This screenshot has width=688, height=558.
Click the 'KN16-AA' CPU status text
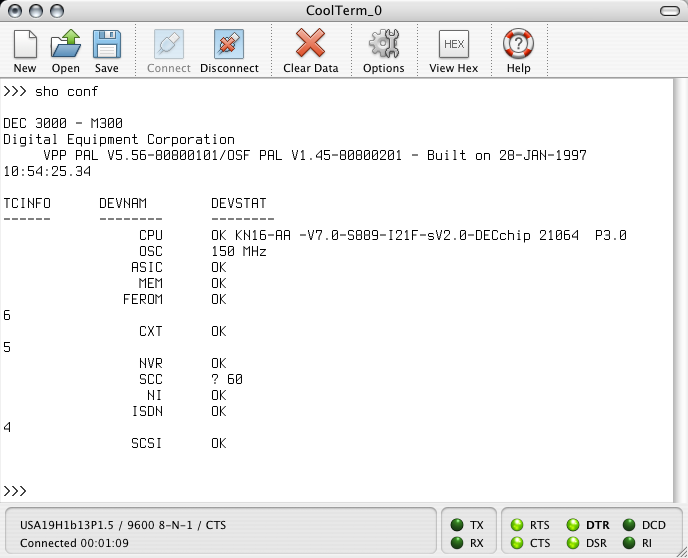point(263,235)
